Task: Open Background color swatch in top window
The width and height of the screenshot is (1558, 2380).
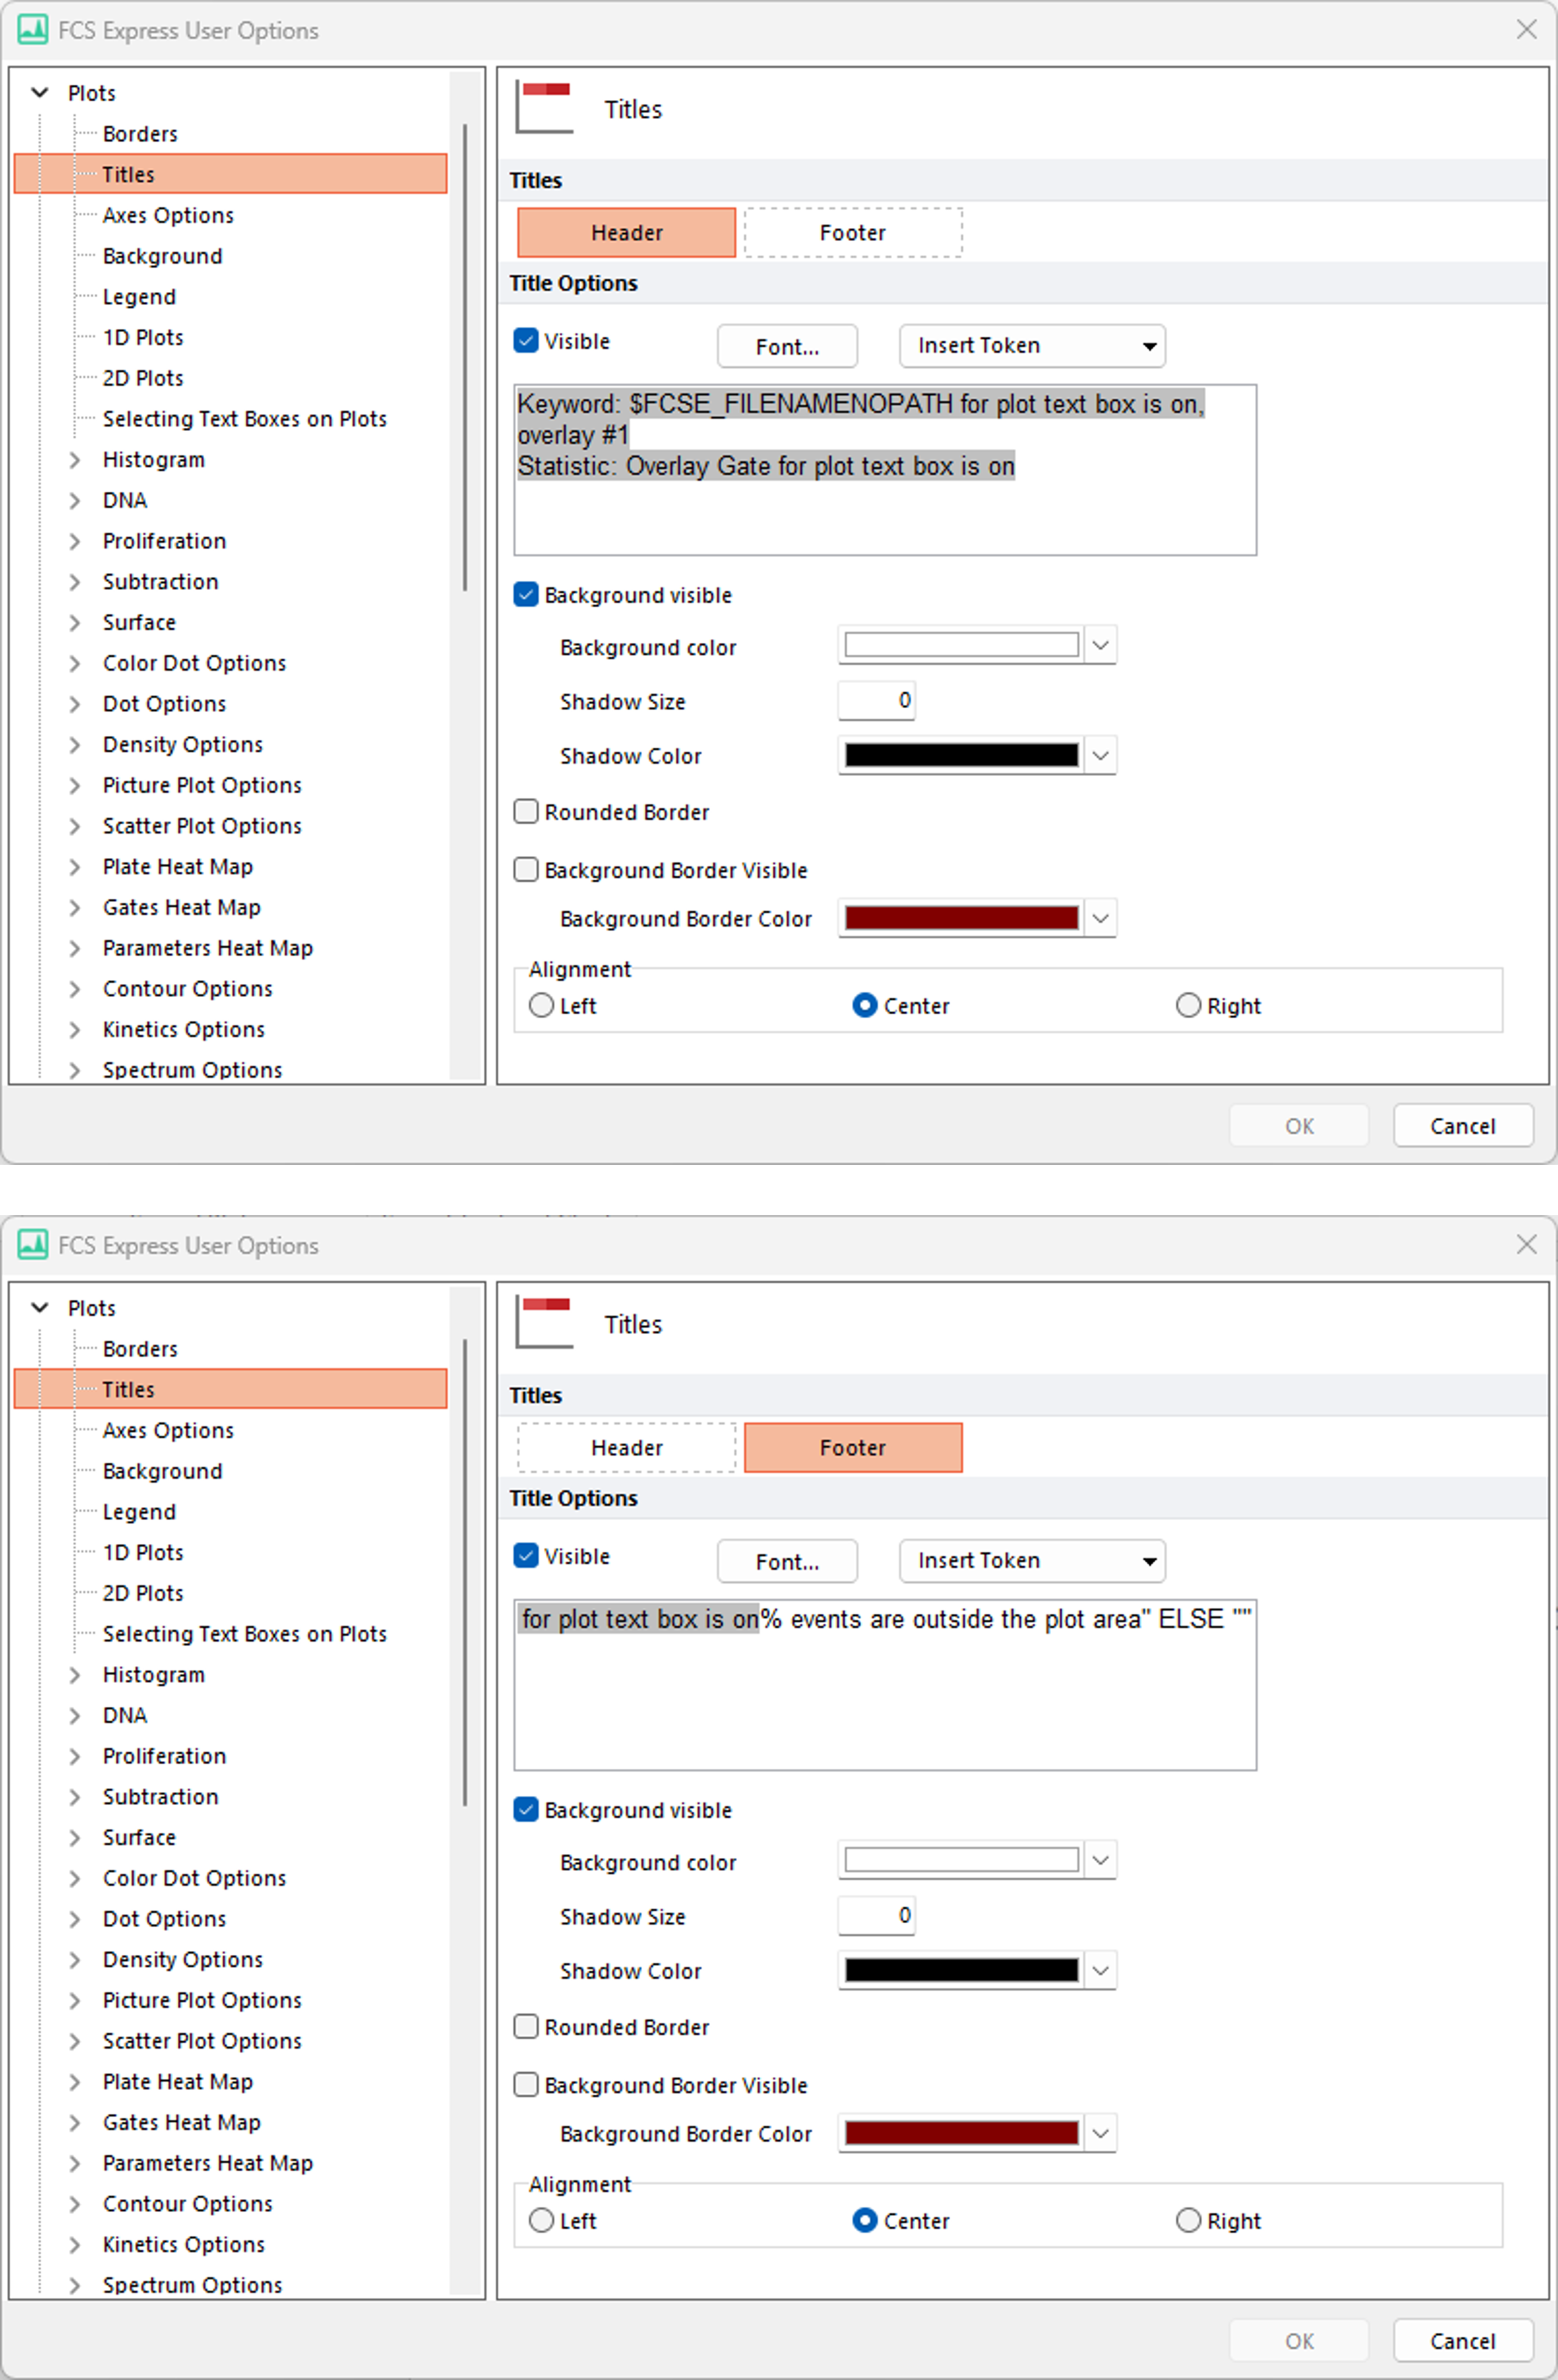Action: 977,646
